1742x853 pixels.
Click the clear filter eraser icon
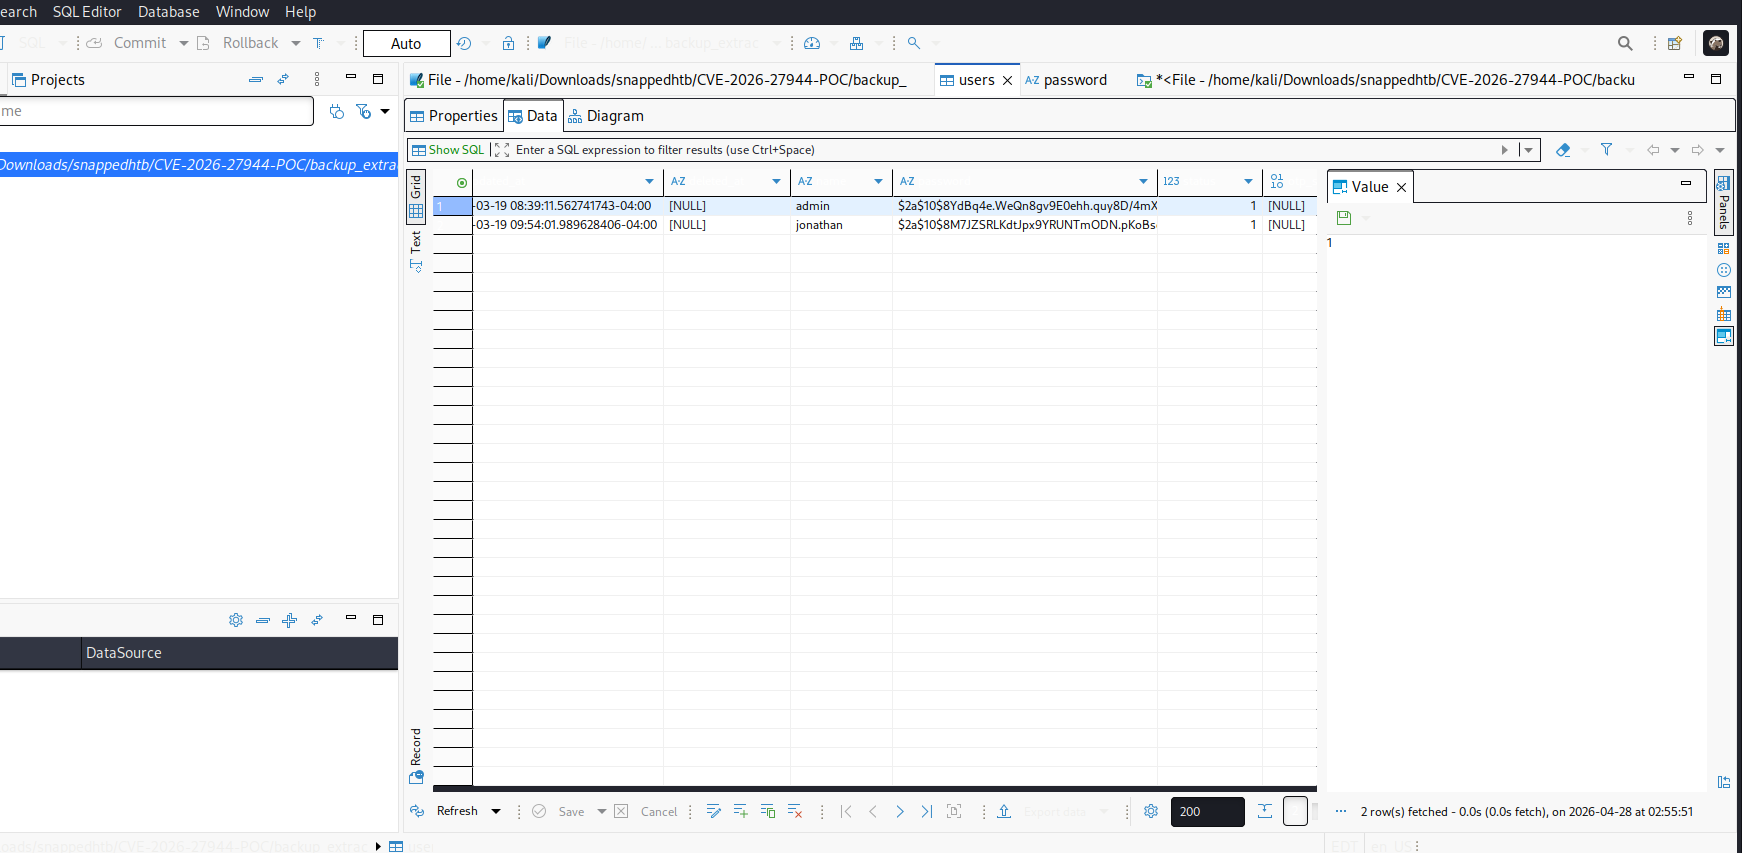[x=1563, y=150]
